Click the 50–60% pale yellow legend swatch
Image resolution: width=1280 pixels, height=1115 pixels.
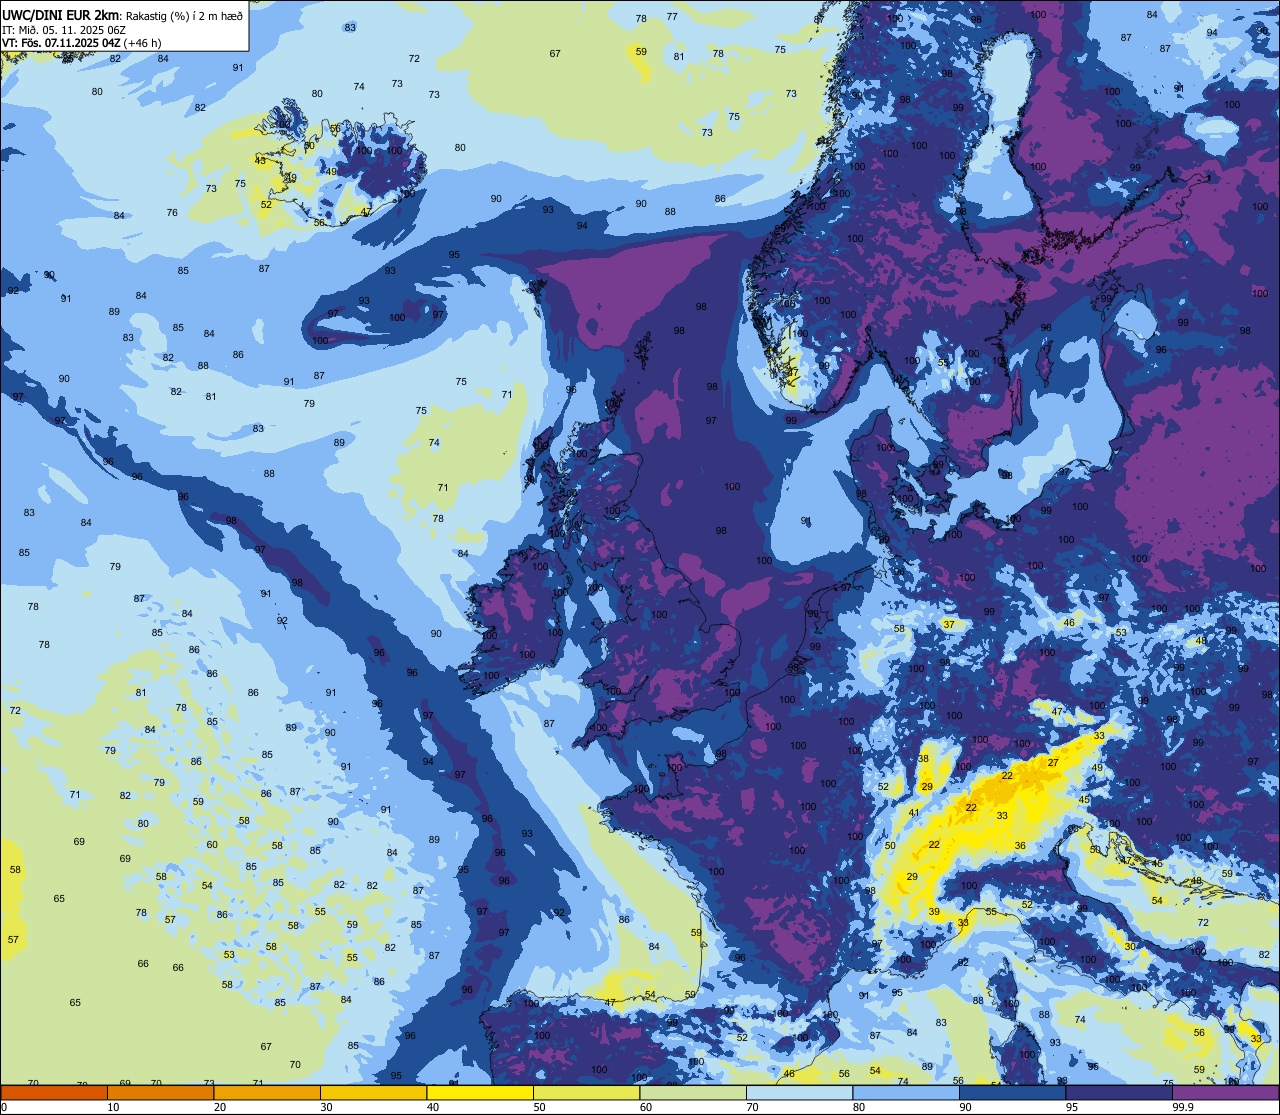click(x=586, y=1092)
